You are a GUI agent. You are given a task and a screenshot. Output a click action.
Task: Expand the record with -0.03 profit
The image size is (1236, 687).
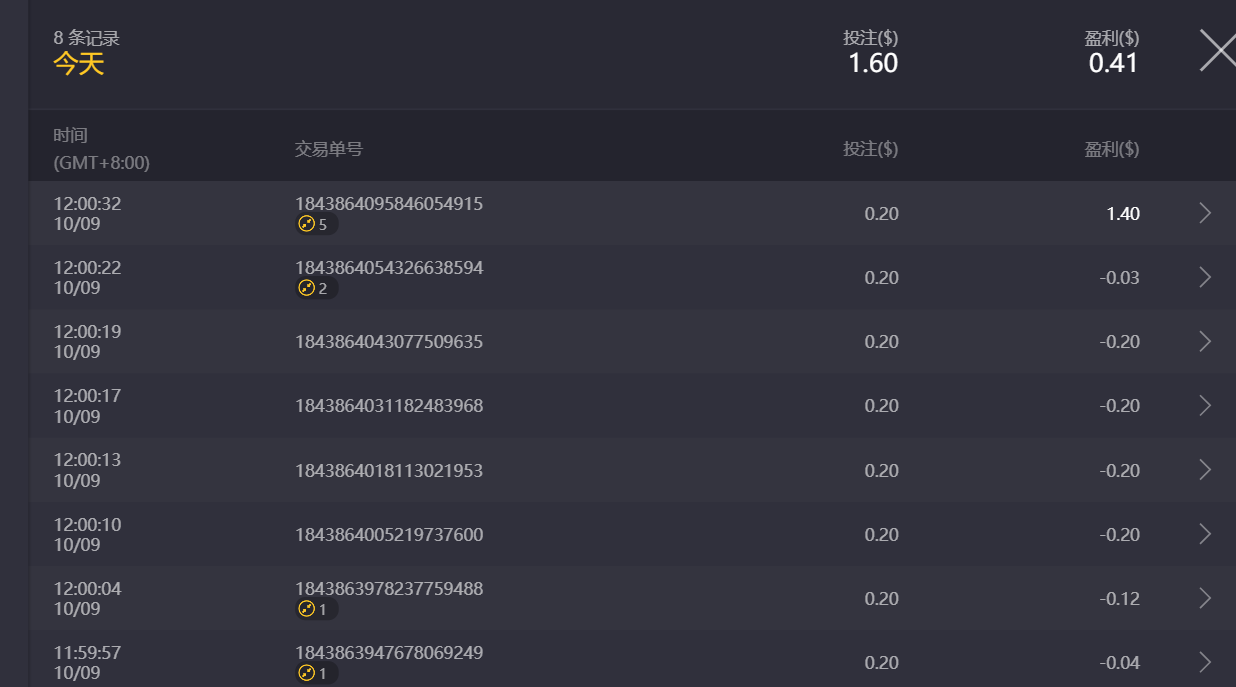[1204, 277]
